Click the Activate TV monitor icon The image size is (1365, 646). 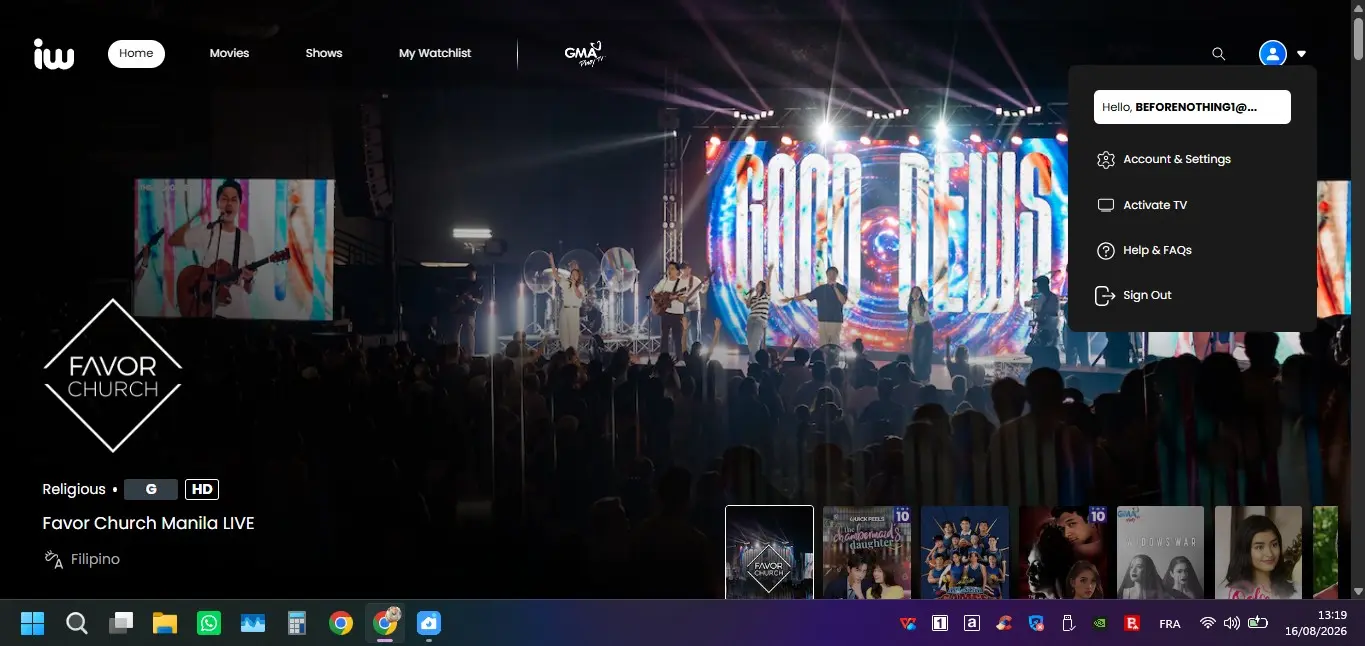tap(1105, 205)
